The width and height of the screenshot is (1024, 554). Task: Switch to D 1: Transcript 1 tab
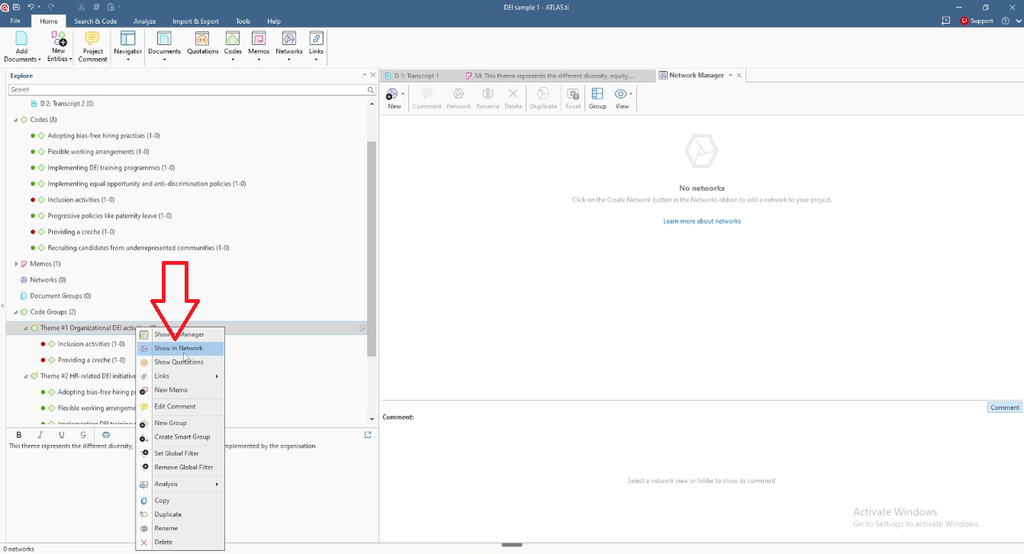pos(416,76)
